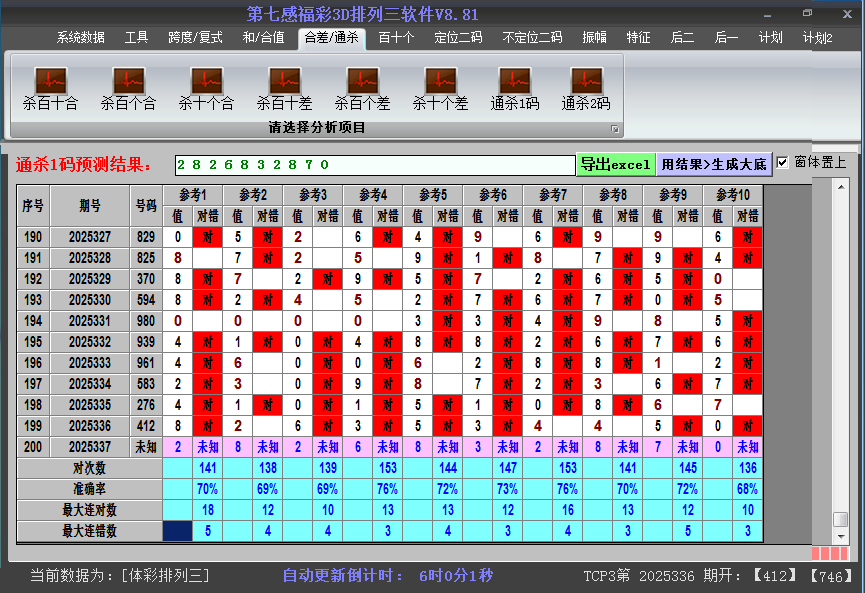The width and height of the screenshot is (865, 593).
Task: Select row 195 for period 2025332
Action: pos(84,342)
